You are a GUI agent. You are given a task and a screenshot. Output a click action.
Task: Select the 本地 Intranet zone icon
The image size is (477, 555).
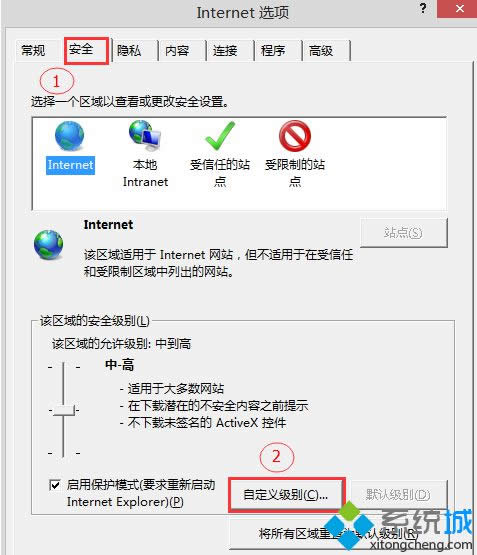pyautogui.click(x=145, y=136)
